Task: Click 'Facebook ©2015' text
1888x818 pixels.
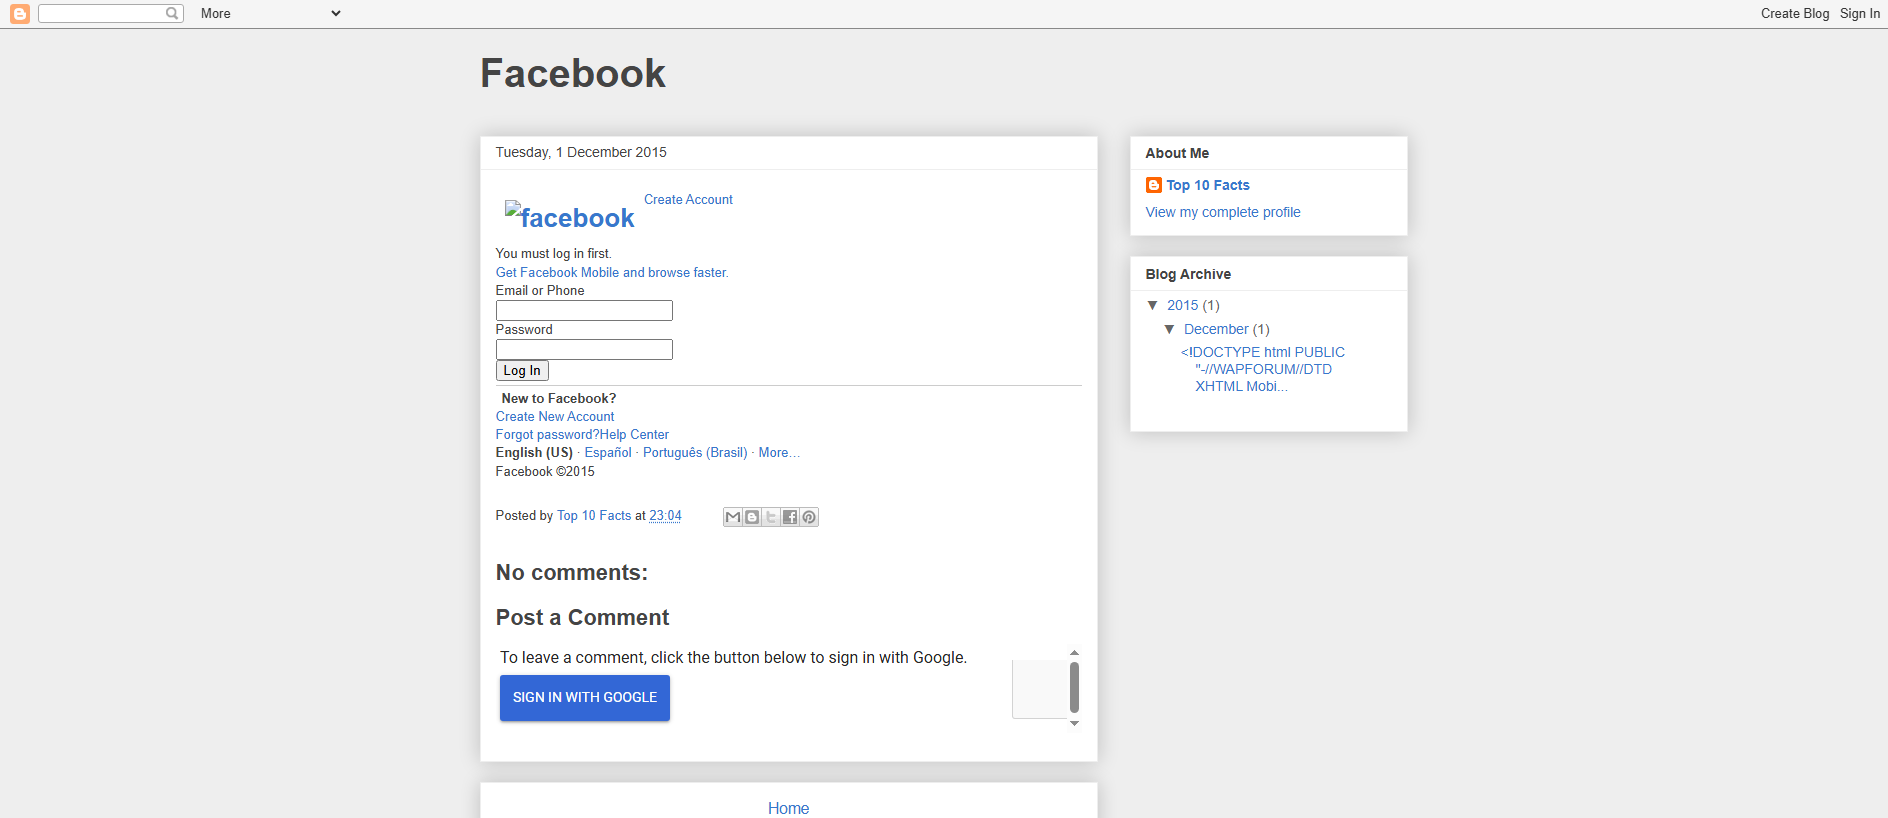Action: click(x=545, y=472)
